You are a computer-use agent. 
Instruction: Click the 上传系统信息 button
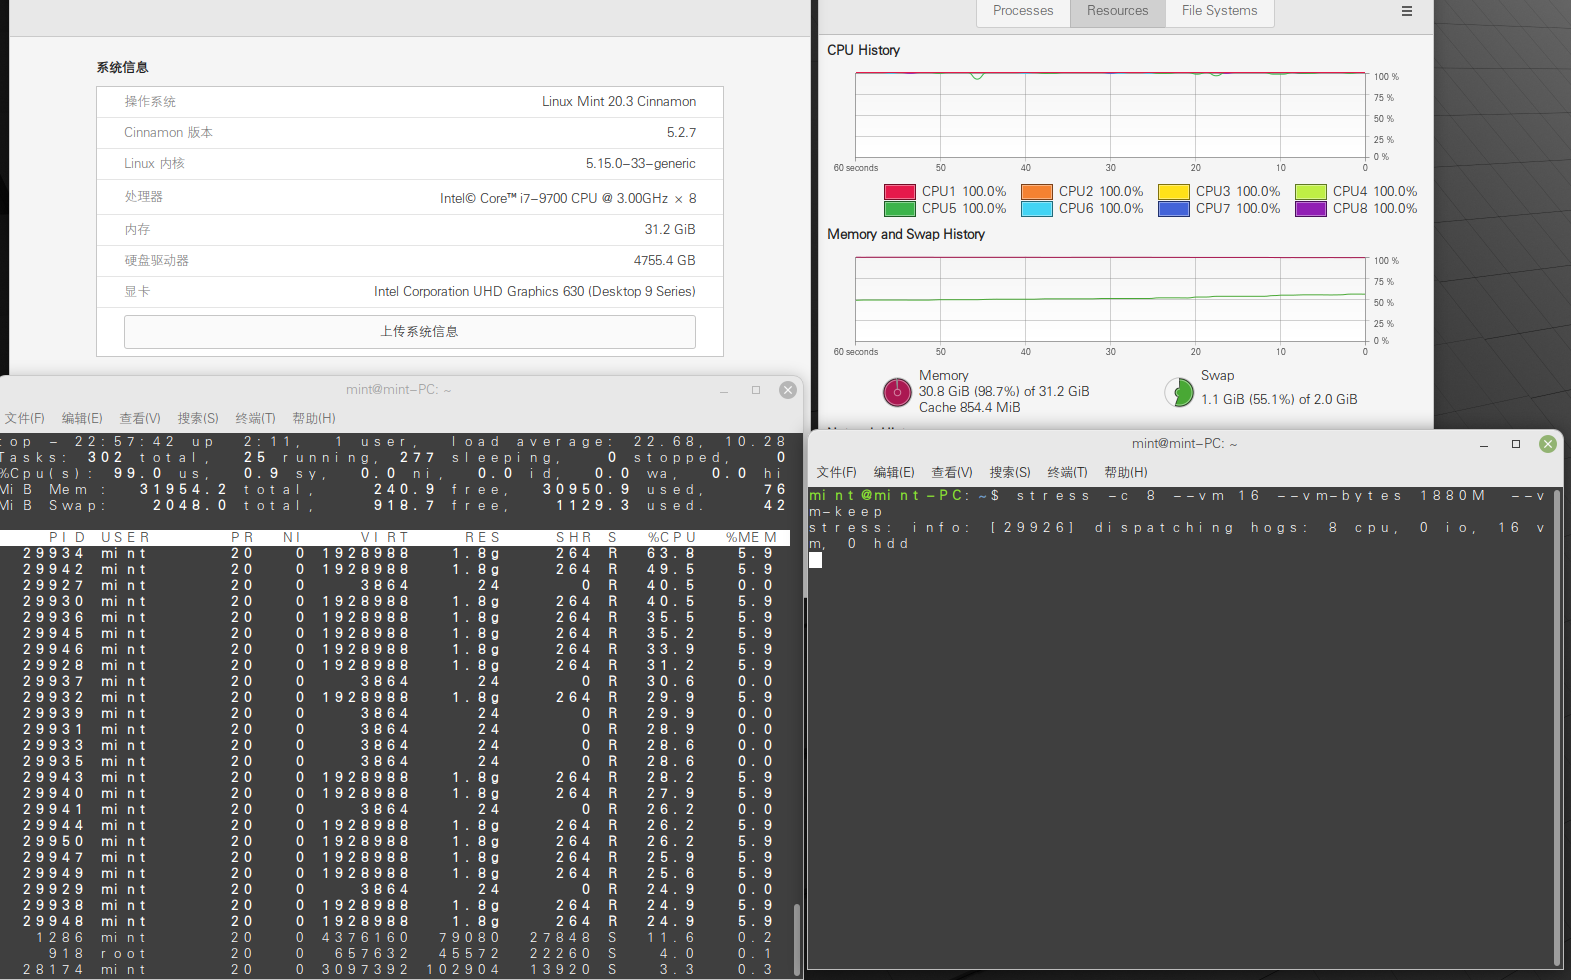(x=409, y=332)
